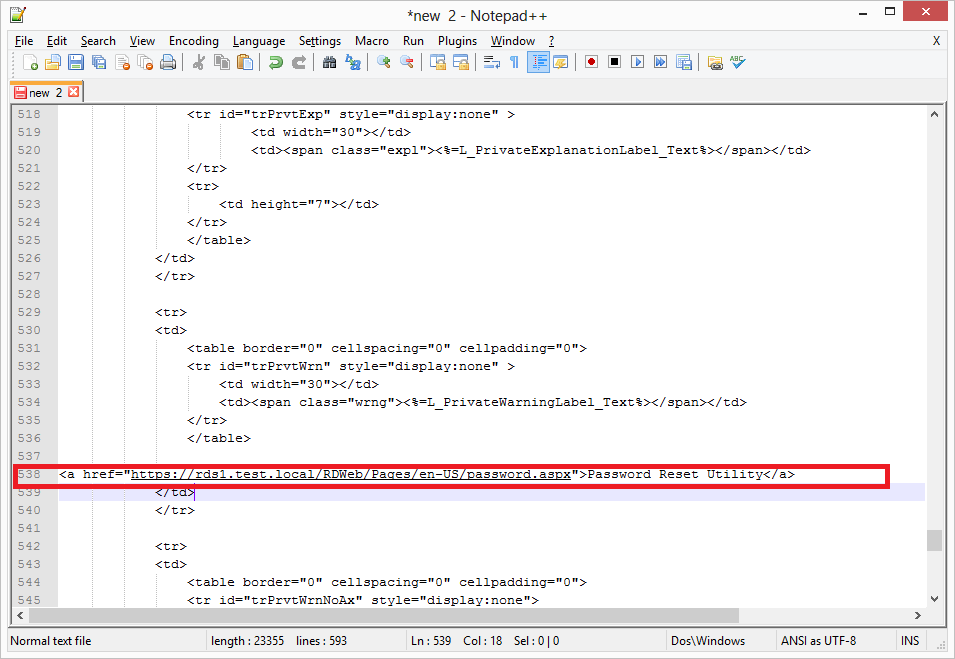
Task: Click the Open file toolbar icon
Action: tap(53, 62)
